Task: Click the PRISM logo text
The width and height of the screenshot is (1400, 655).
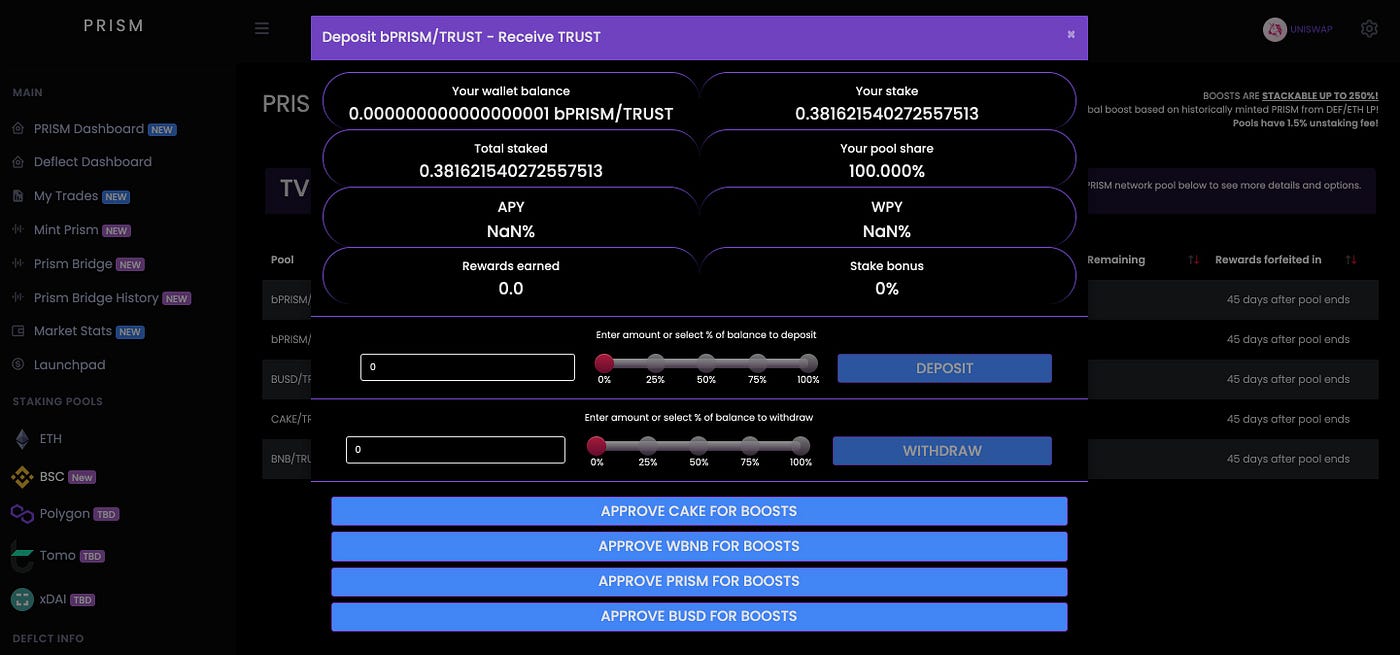Action: (113, 25)
